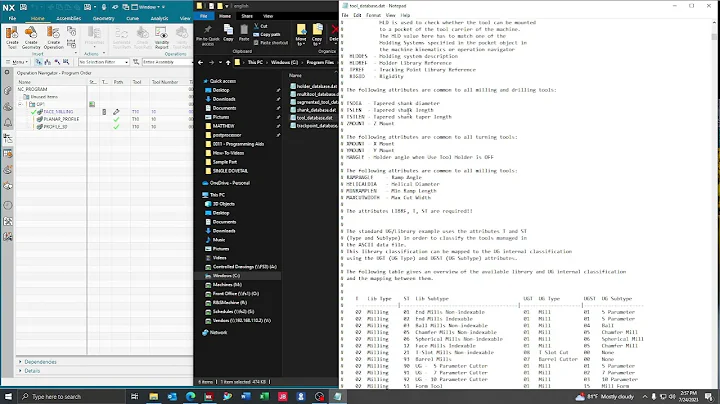
Task: Select tool_database.dat file in Explorer
Action: [x=313, y=118]
